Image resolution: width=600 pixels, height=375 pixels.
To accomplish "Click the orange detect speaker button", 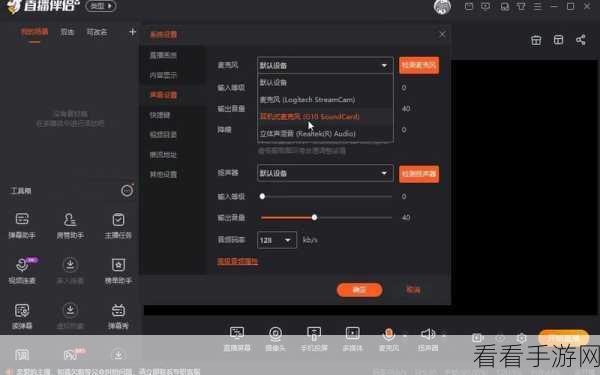I will click(x=419, y=174).
